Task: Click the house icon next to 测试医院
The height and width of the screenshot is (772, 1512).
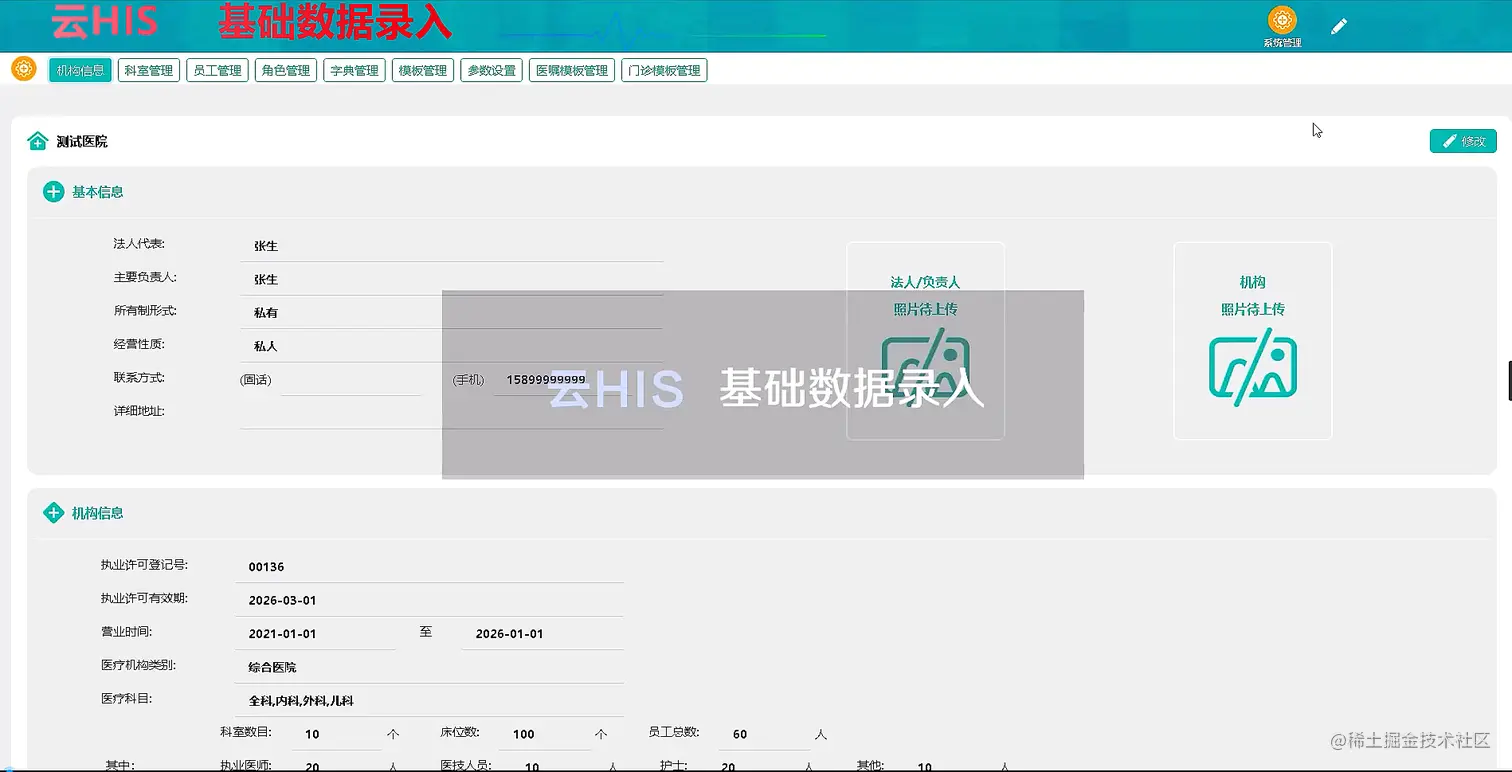Action: [37, 141]
